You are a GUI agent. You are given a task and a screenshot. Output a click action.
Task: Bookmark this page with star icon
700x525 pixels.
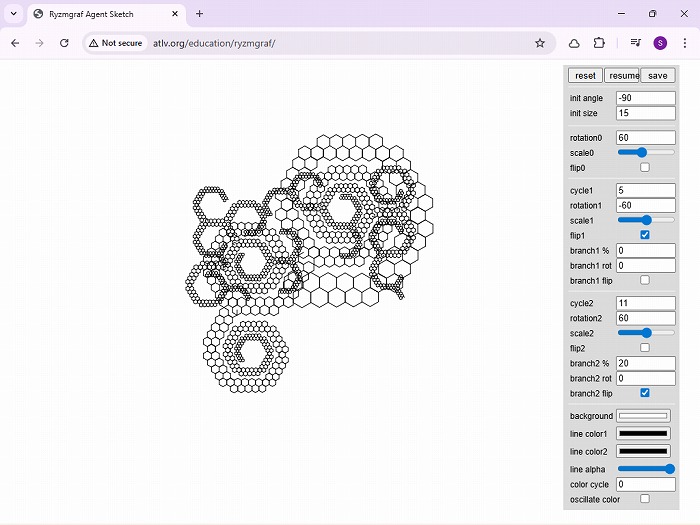click(540, 43)
